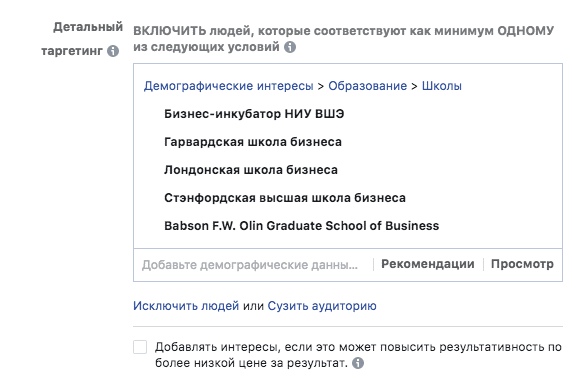Click the 'Добавлять интересы' checkbox label text
Screen dimensions: 579x386
coord(358,355)
